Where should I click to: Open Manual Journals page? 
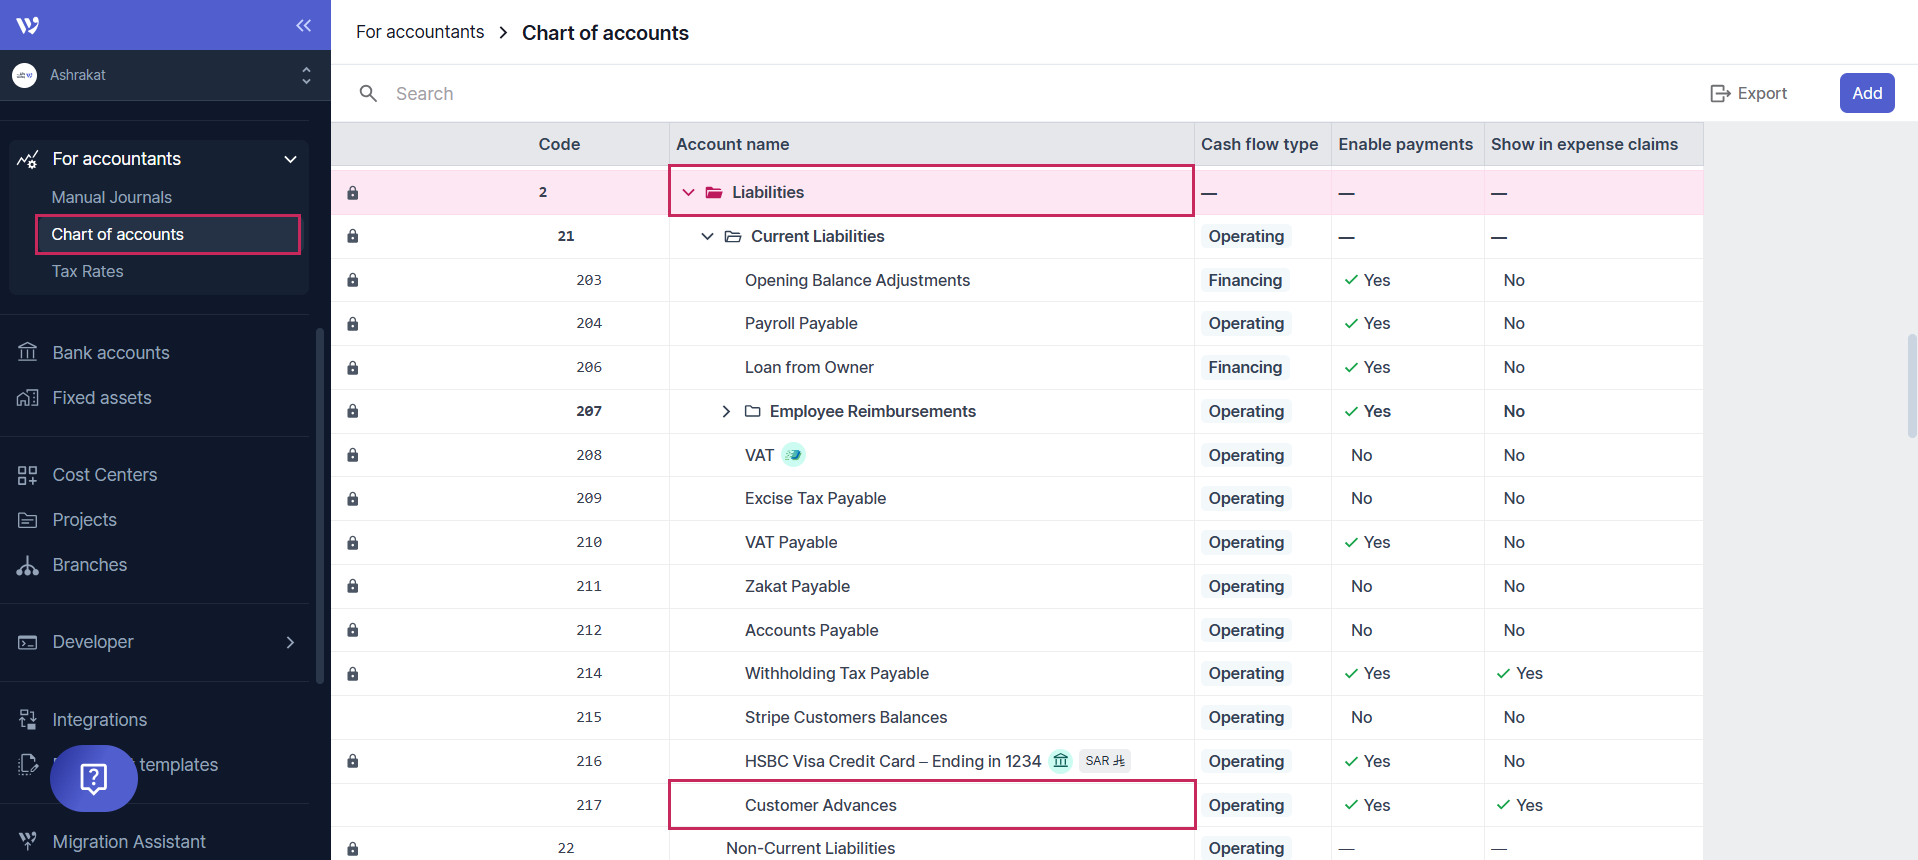[111, 197]
